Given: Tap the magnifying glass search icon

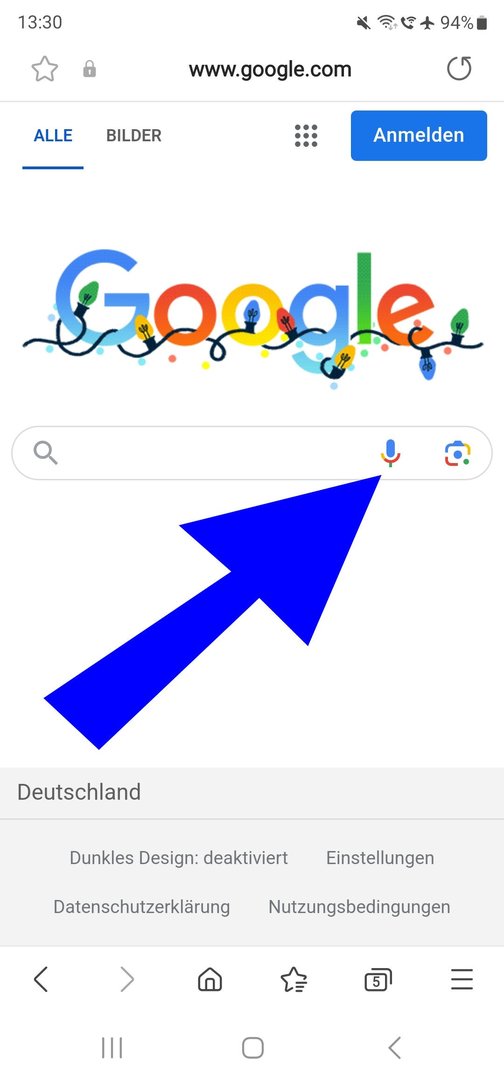Looking at the screenshot, I should pos(45,453).
